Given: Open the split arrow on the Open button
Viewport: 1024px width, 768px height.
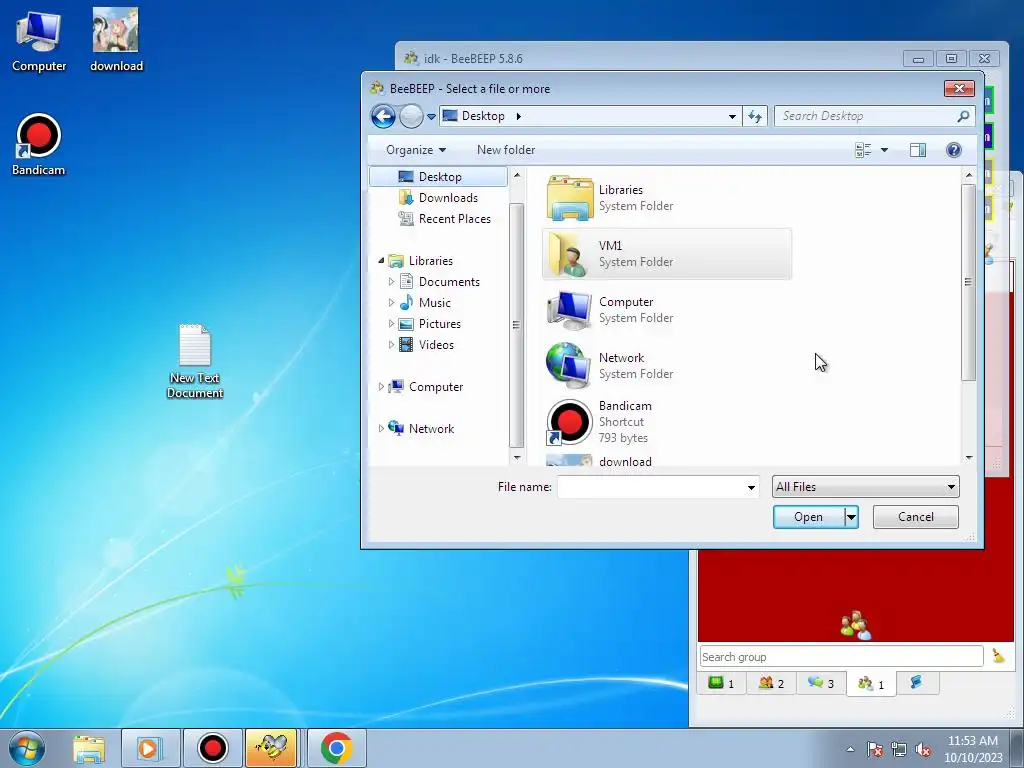Looking at the screenshot, I should coord(851,517).
